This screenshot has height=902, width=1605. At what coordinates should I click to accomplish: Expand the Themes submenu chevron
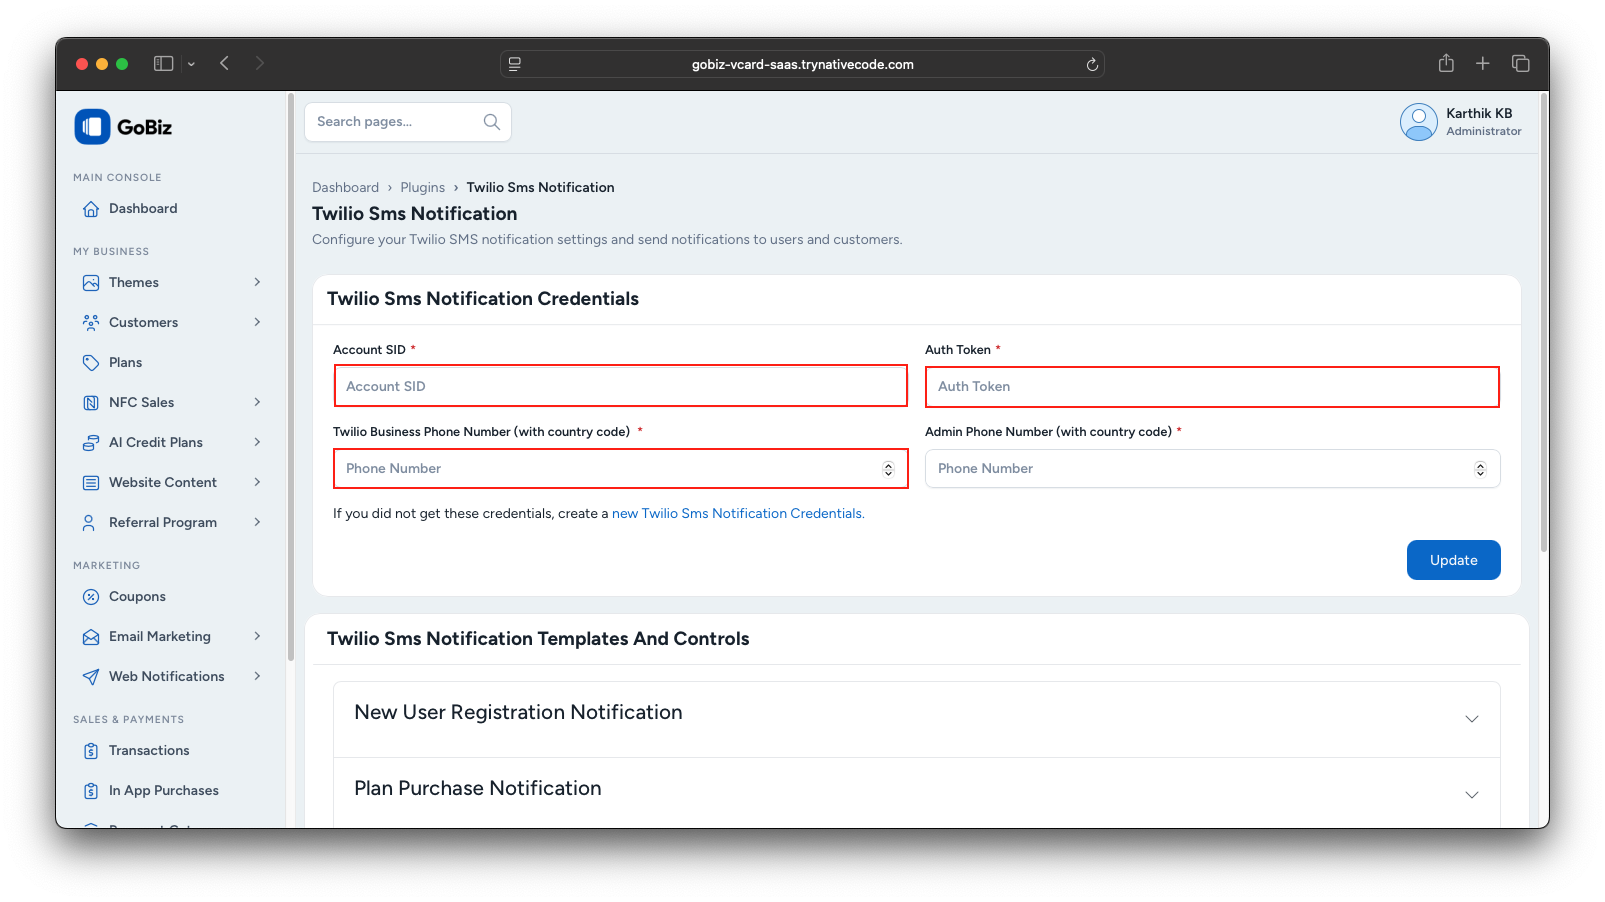(x=257, y=283)
